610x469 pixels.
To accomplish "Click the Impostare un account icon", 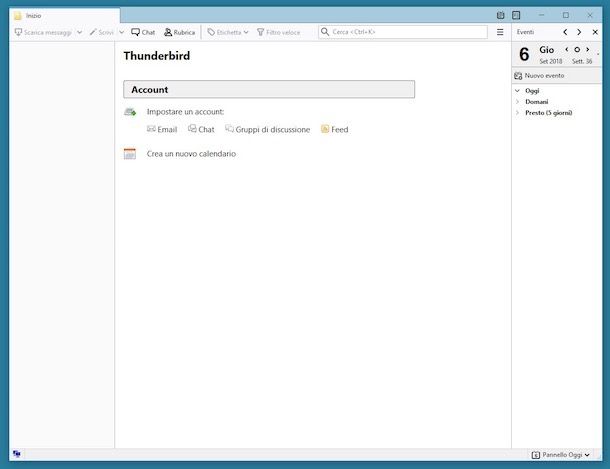I will coord(130,112).
